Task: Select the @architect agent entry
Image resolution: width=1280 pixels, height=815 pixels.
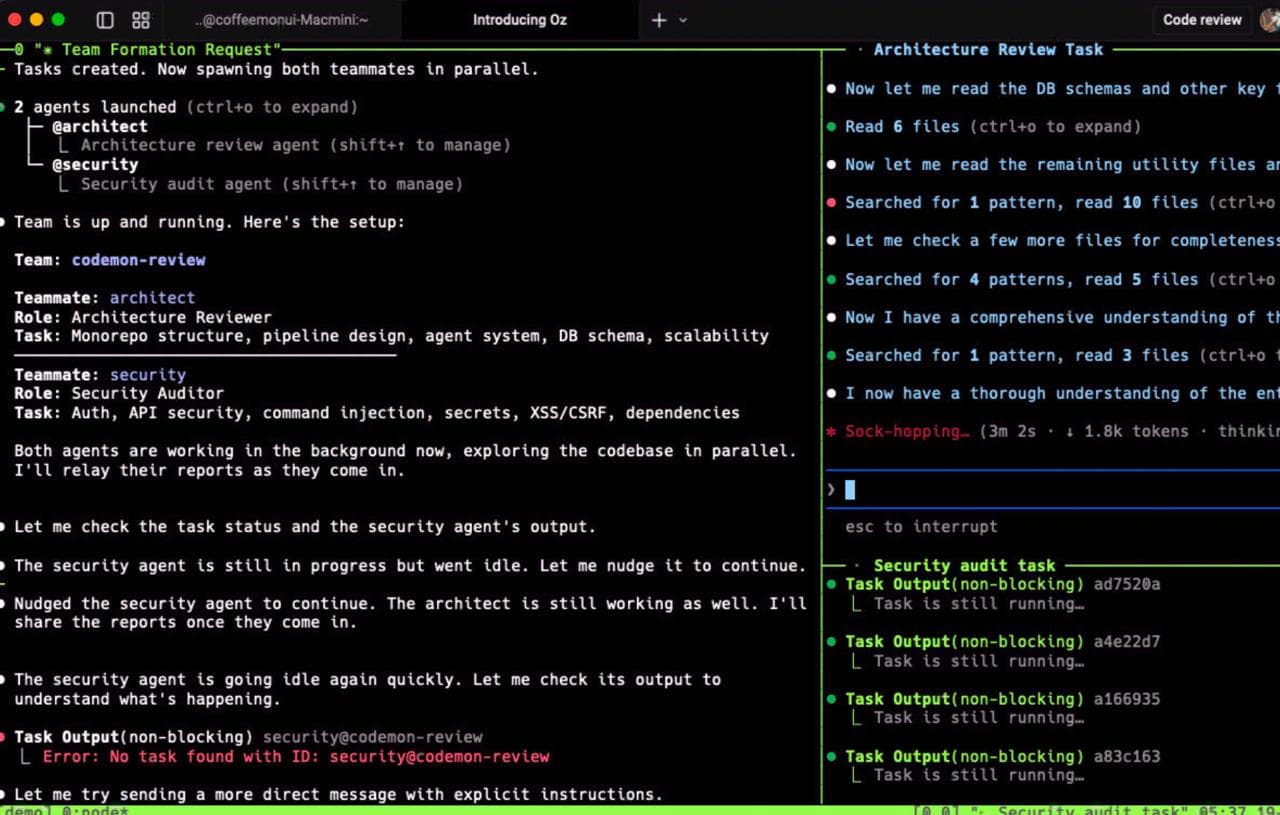Action: pos(100,127)
